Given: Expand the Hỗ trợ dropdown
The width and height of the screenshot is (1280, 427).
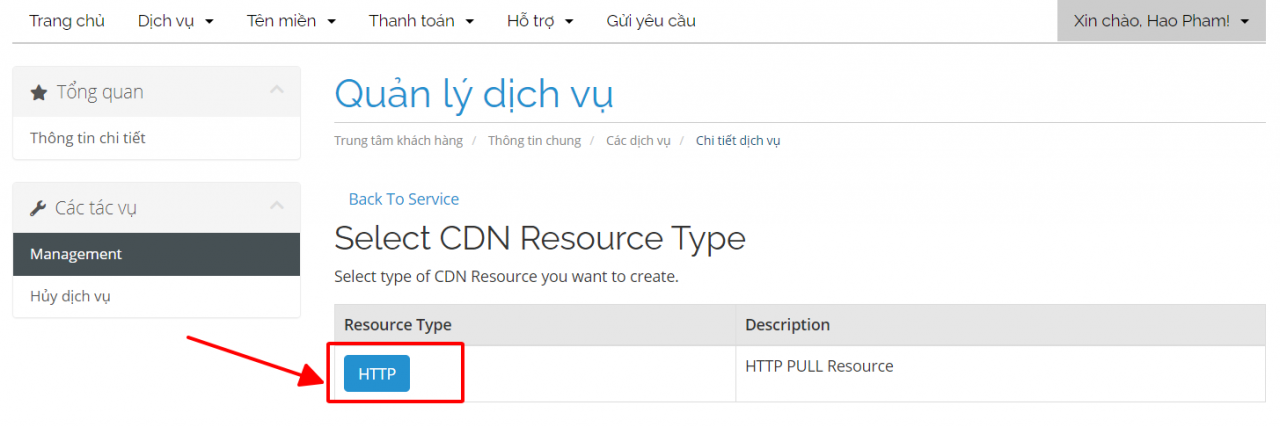Looking at the screenshot, I should 540,21.
